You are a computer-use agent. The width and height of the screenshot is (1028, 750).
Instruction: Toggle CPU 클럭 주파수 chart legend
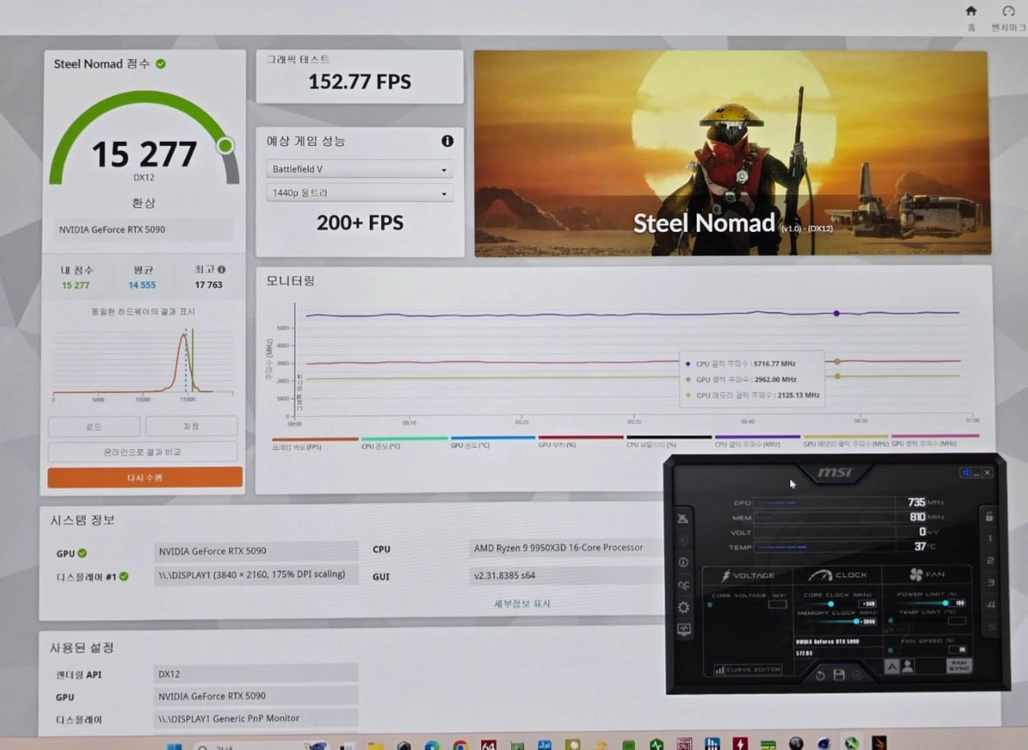coord(757,440)
